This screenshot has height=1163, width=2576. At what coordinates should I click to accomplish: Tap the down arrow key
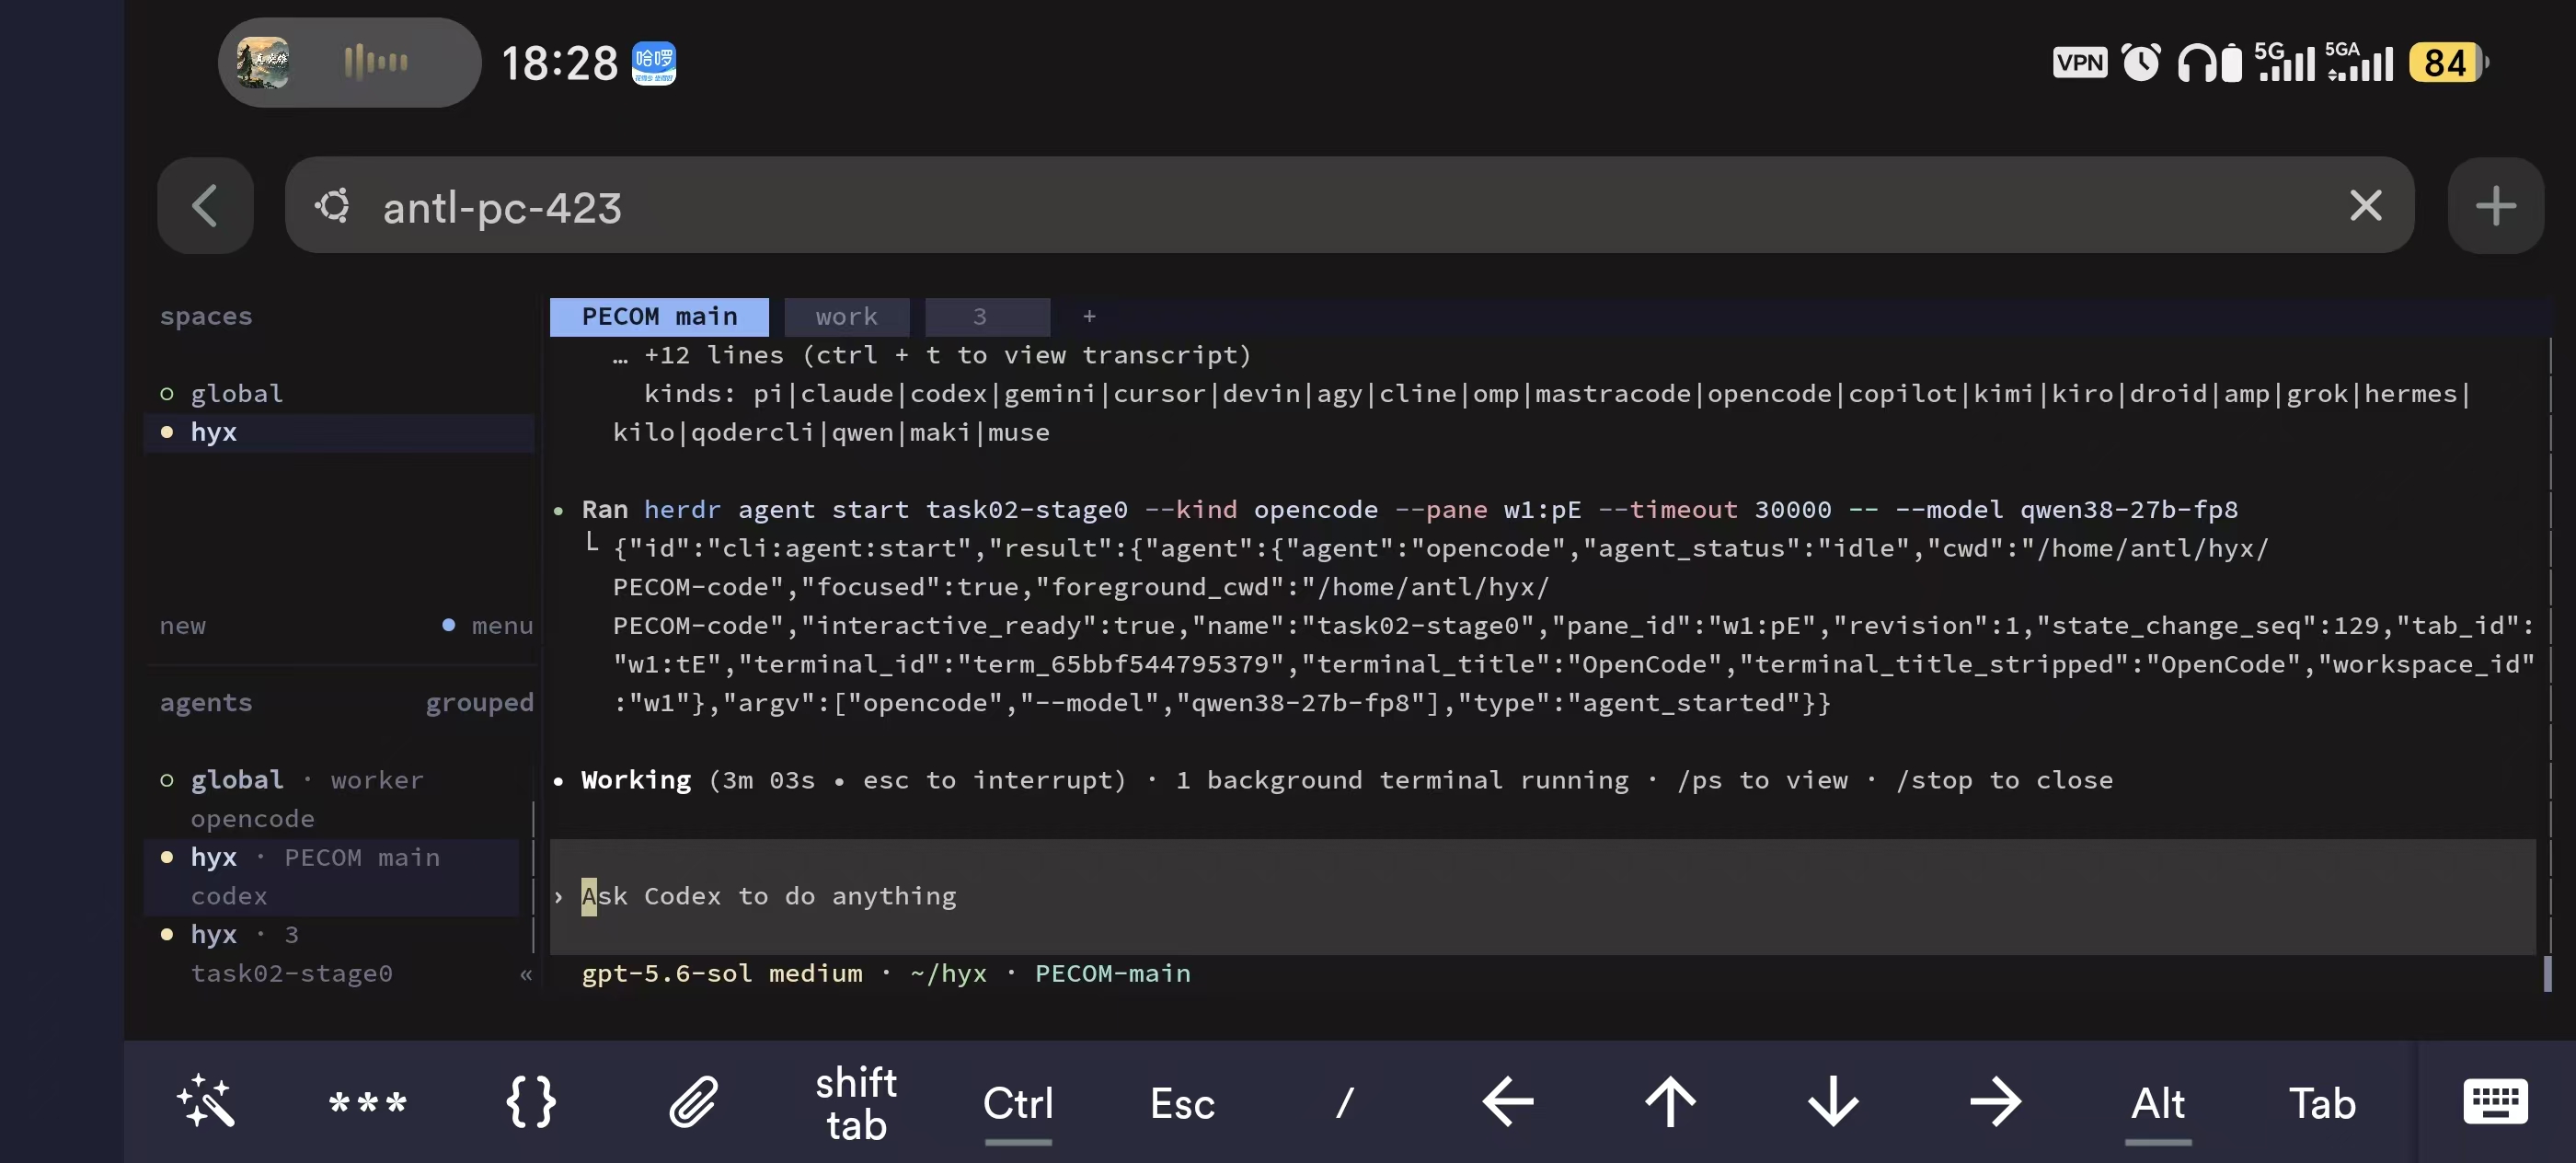[x=1833, y=1102]
